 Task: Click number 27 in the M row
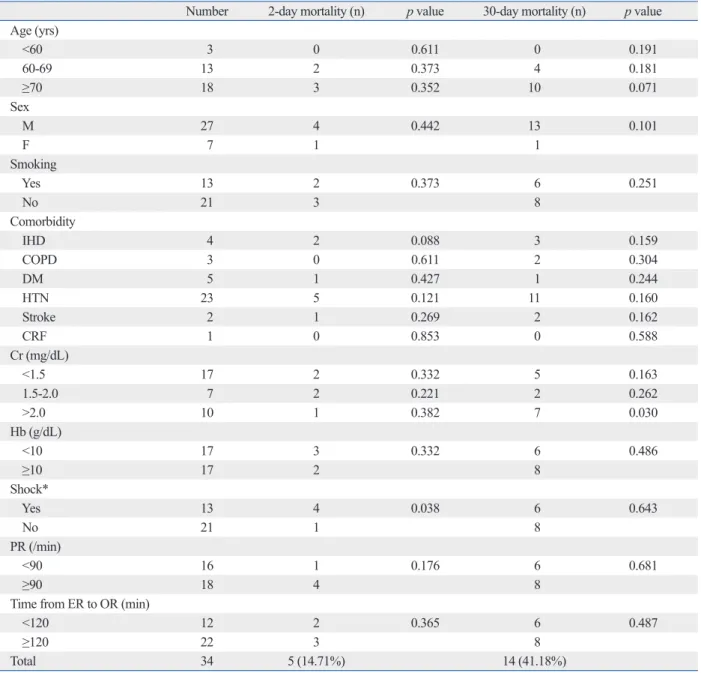click(x=207, y=126)
